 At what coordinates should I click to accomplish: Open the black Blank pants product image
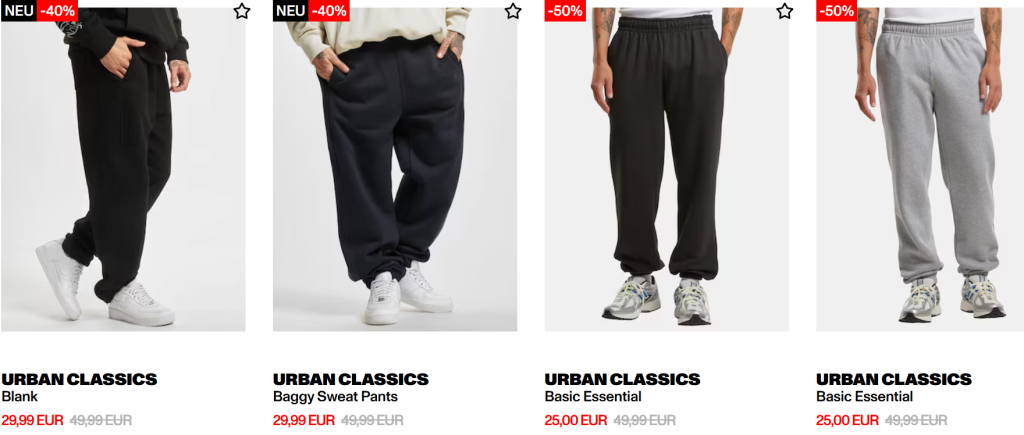(x=123, y=170)
